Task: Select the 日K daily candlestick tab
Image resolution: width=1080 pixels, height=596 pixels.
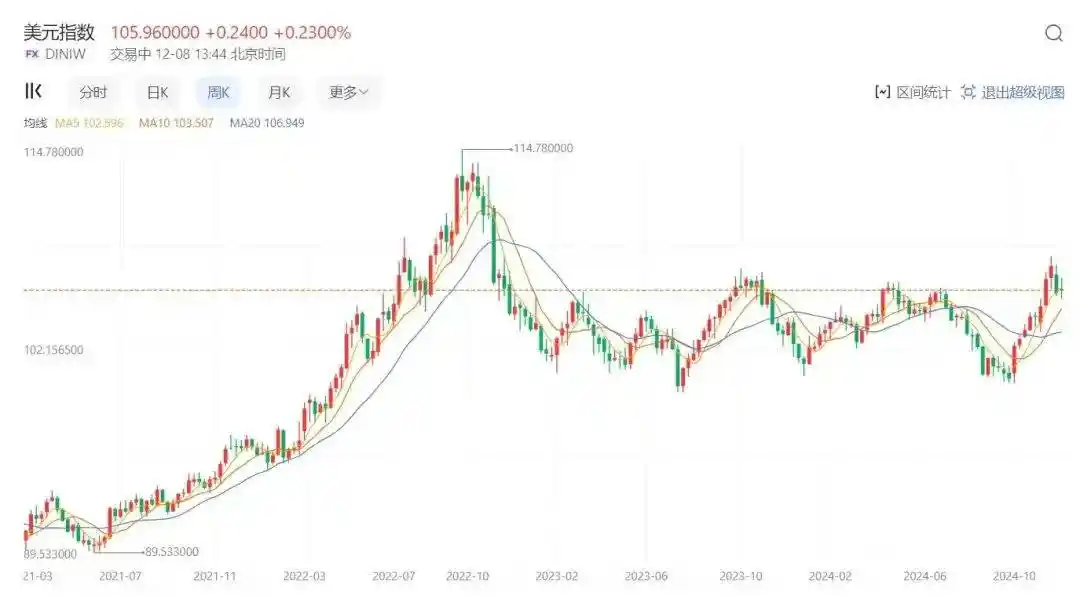Action: click(157, 92)
